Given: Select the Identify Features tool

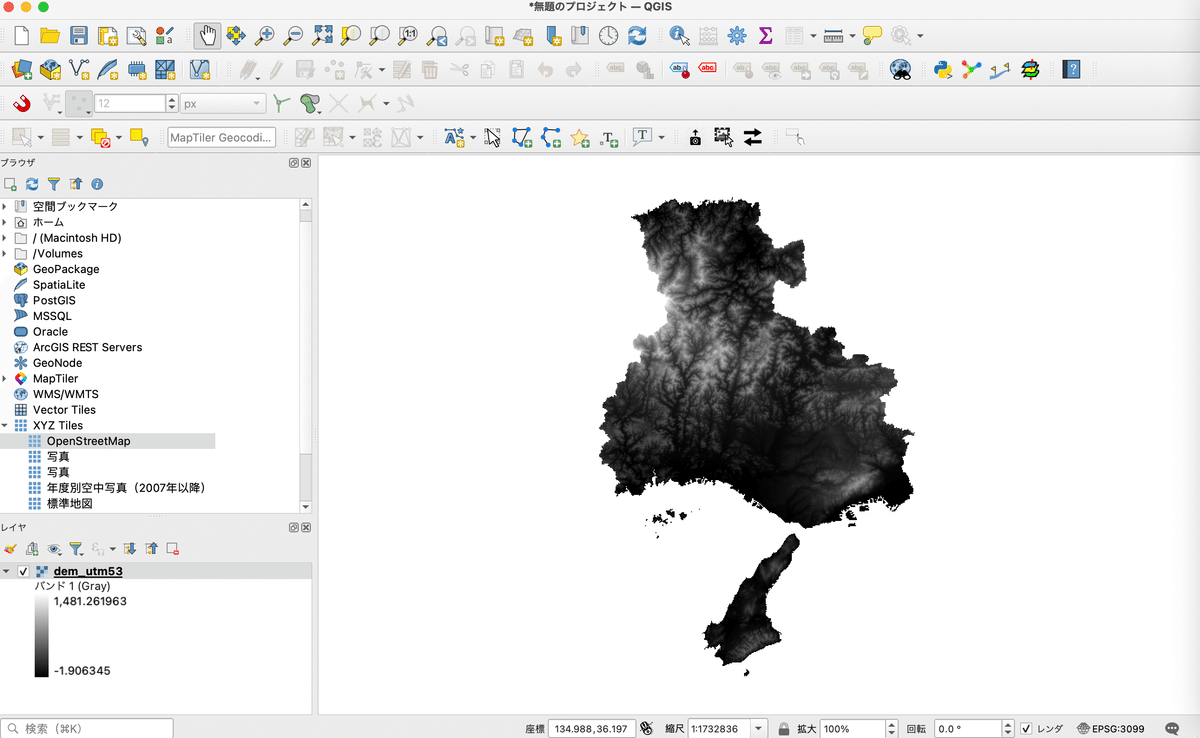Looking at the screenshot, I should (678, 35).
